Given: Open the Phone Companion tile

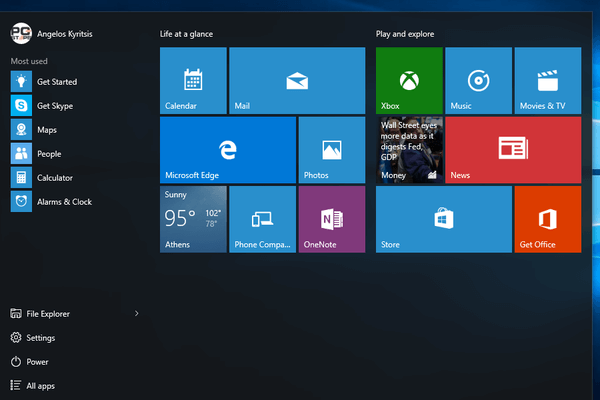Looking at the screenshot, I should 262,219.
